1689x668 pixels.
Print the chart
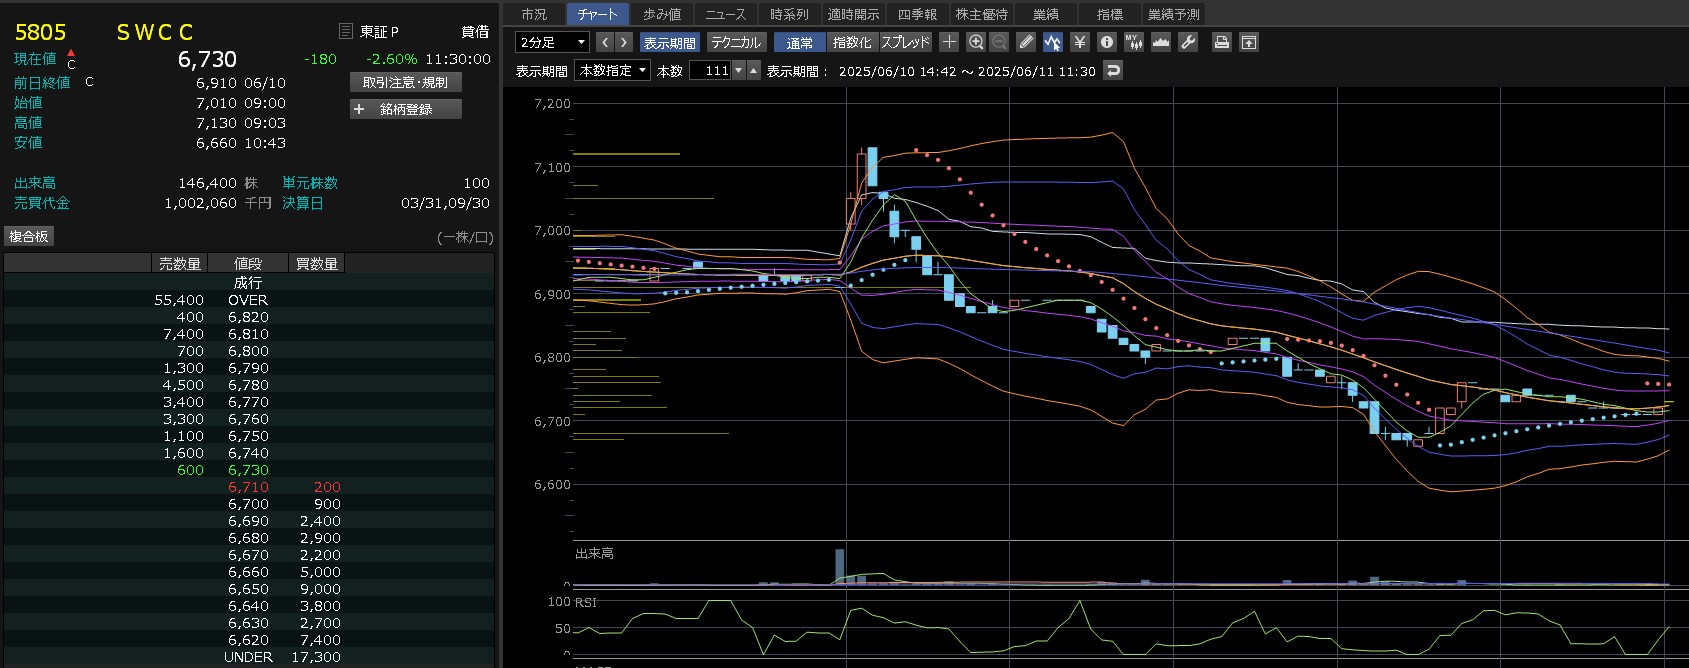pyautogui.click(x=1221, y=42)
